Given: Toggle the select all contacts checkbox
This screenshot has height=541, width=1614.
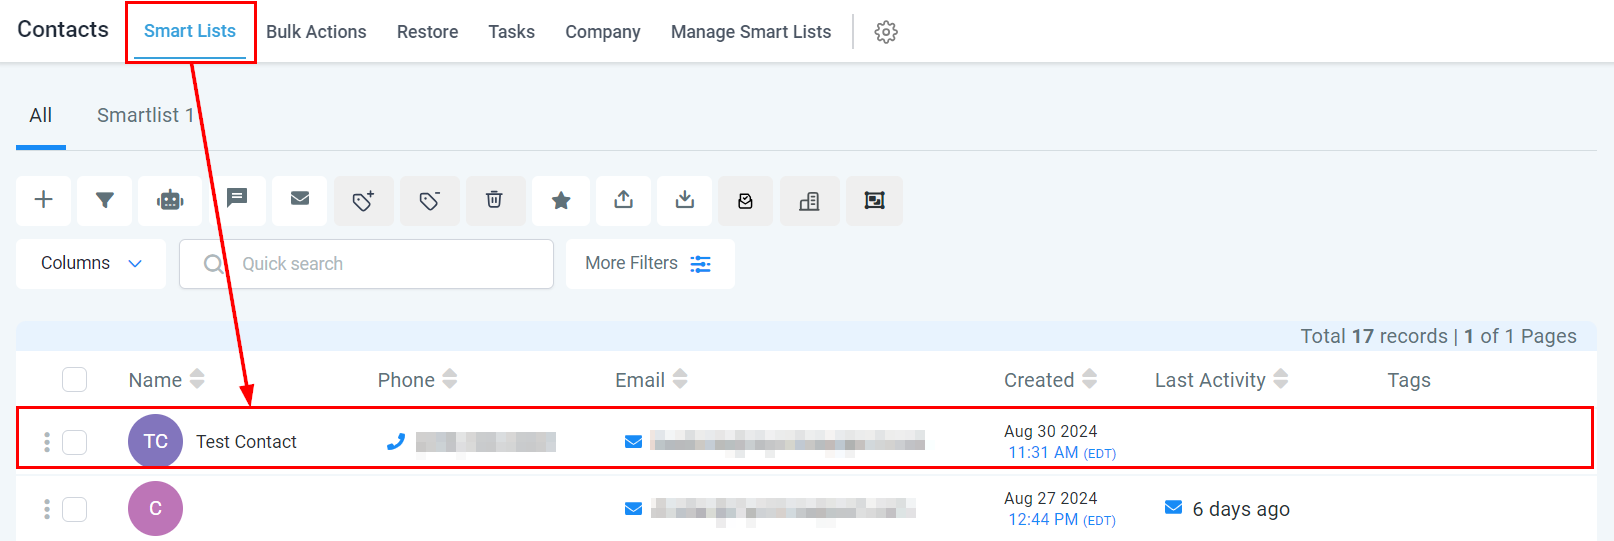Looking at the screenshot, I should [x=75, y=380].
